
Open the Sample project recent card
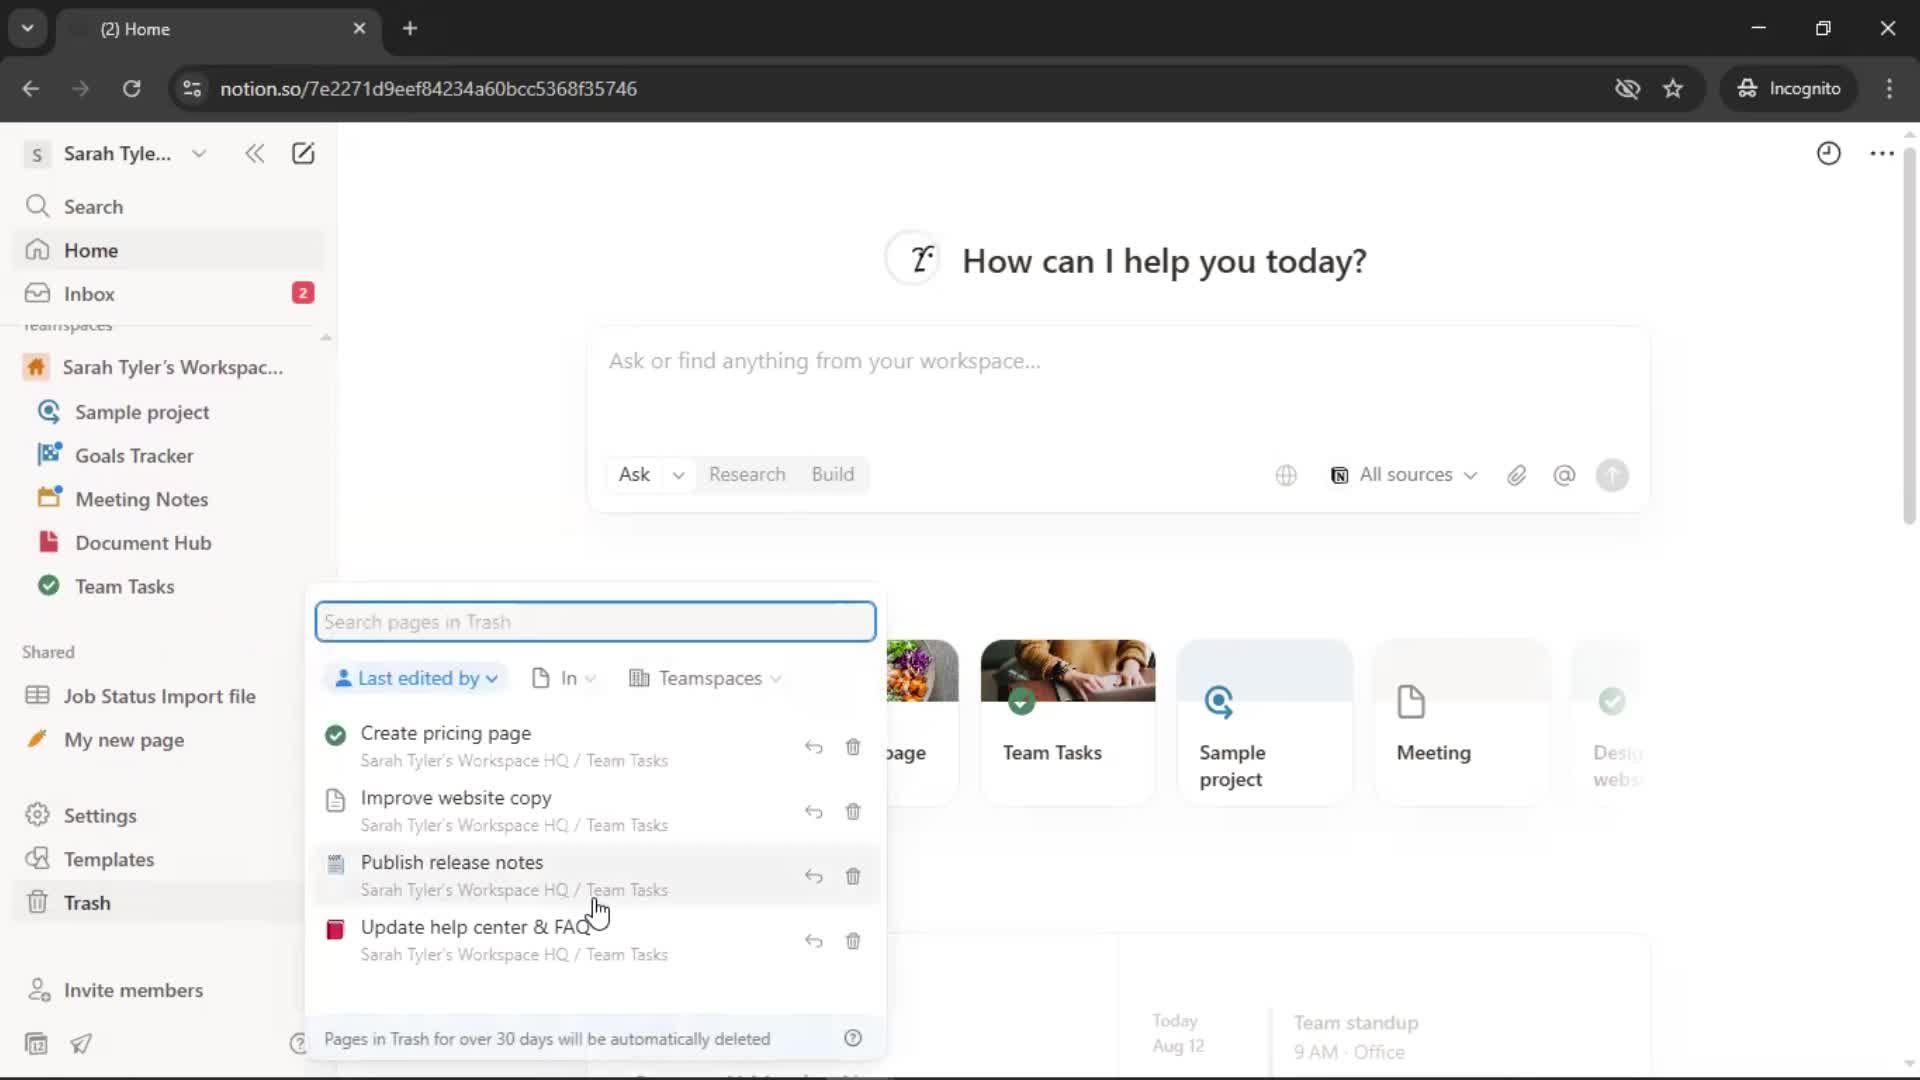(x=1265, y=722)
